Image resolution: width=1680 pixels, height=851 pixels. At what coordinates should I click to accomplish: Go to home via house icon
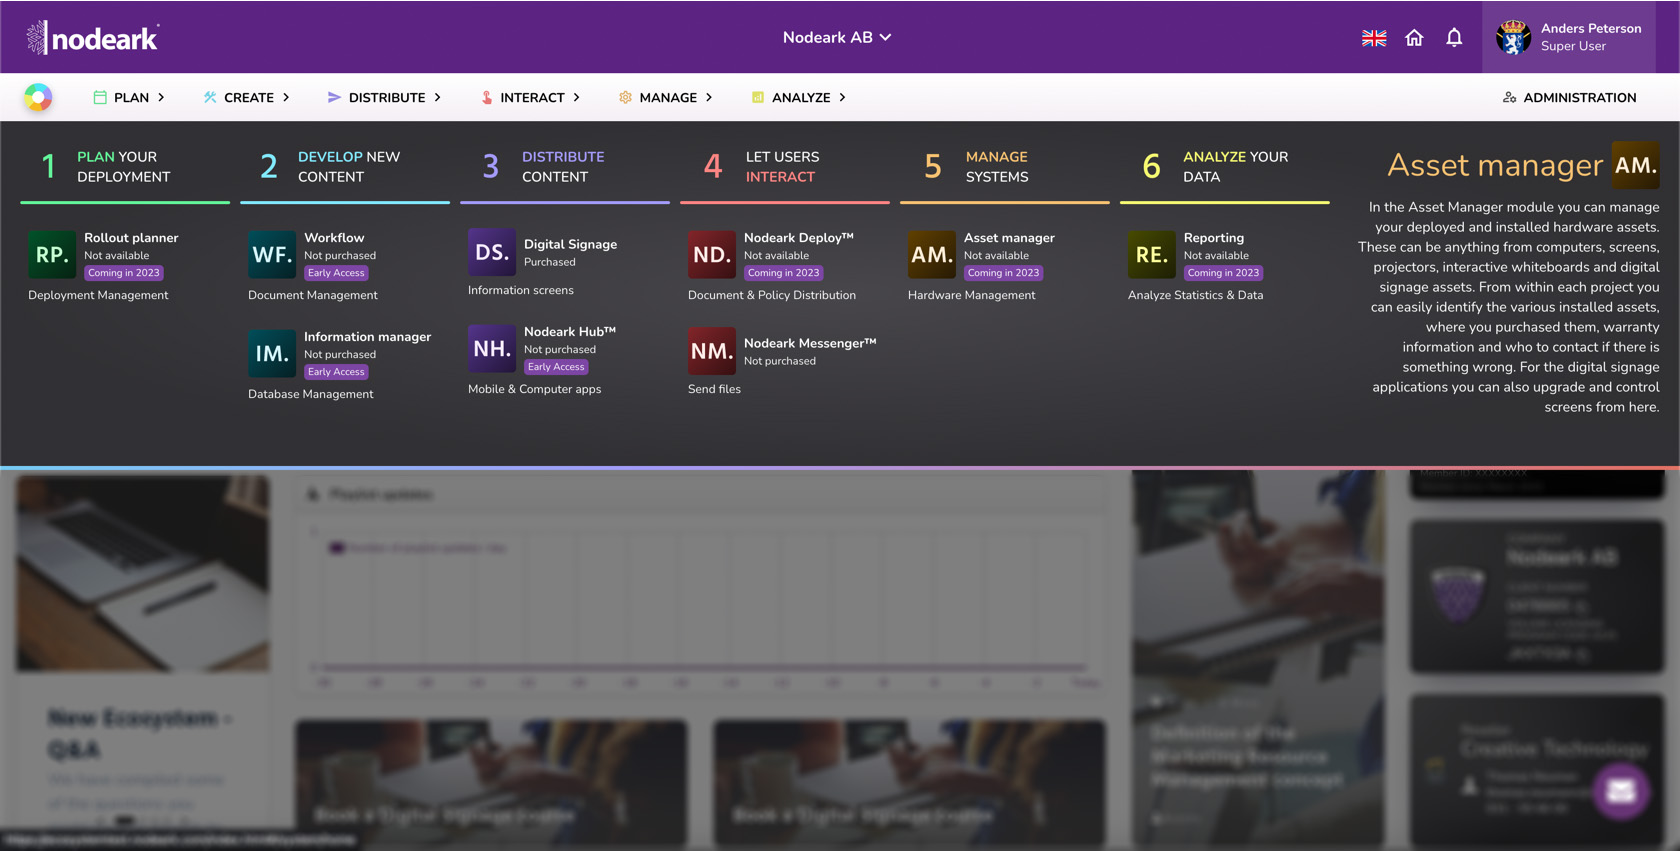point(1414,38)
